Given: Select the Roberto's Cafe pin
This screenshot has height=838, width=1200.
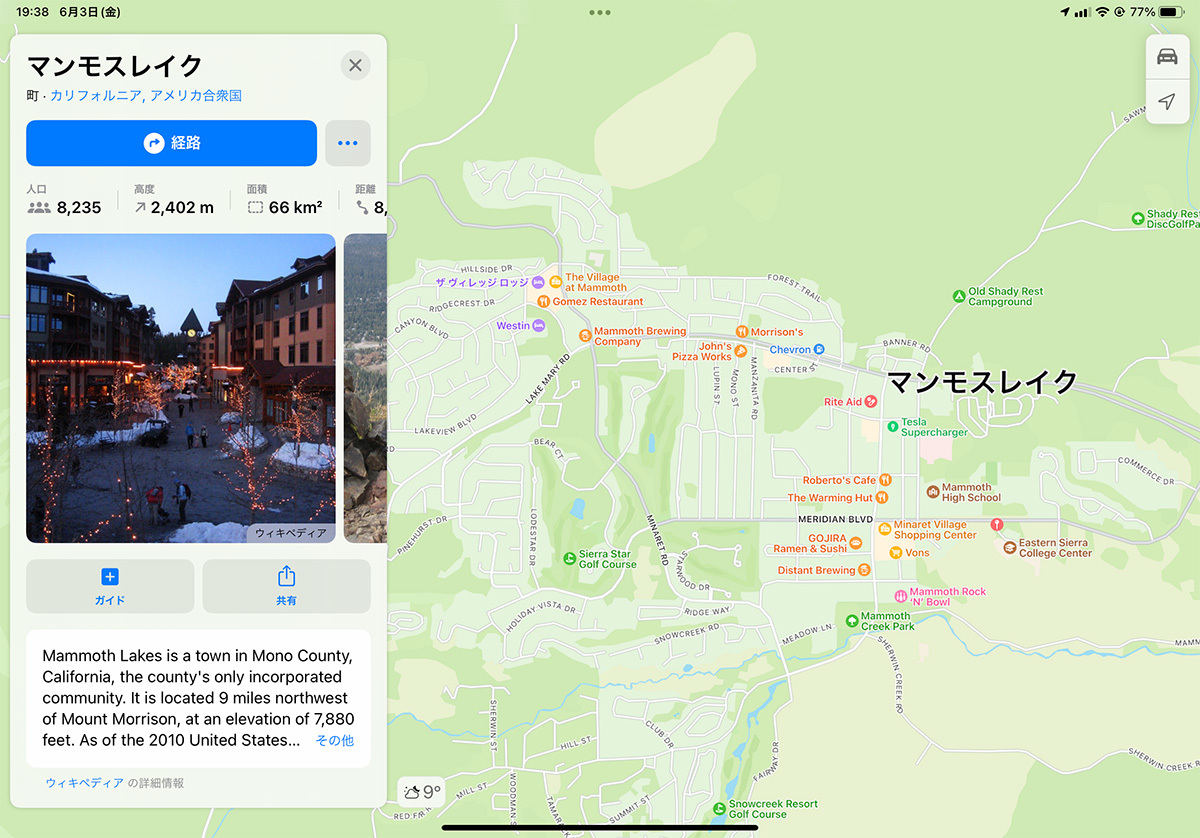Looking at the screenshot, I should (x=884, y=481).
